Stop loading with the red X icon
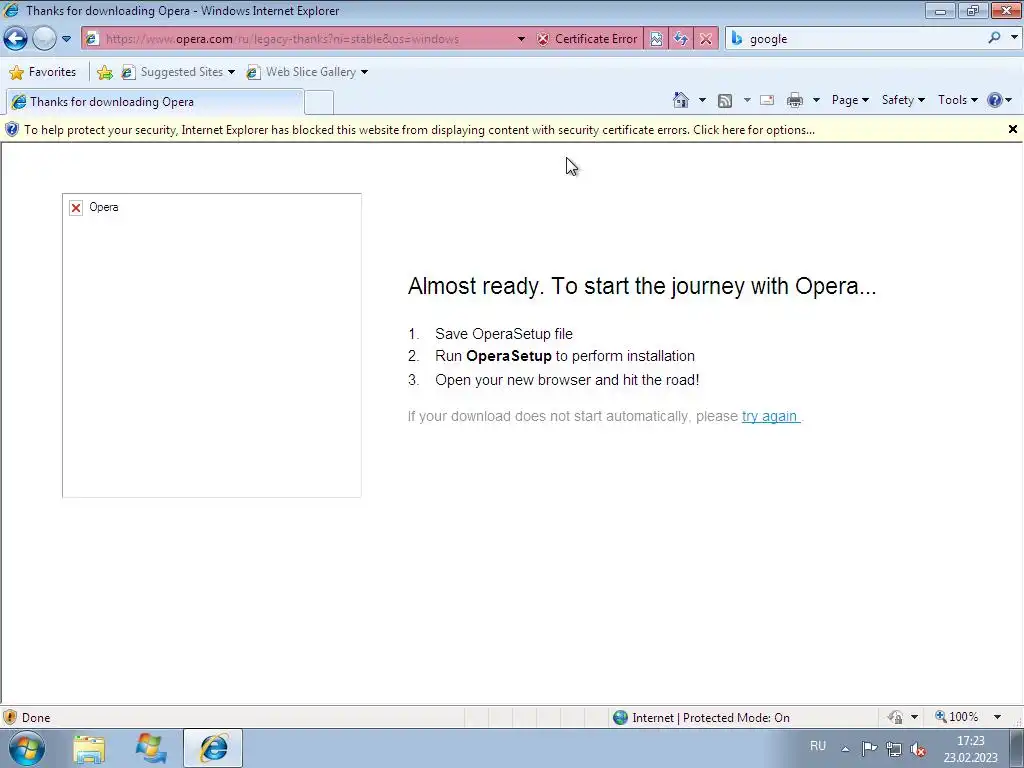Image resolution: width=1024 pixels, height=768 pixels. click(706, 39)
